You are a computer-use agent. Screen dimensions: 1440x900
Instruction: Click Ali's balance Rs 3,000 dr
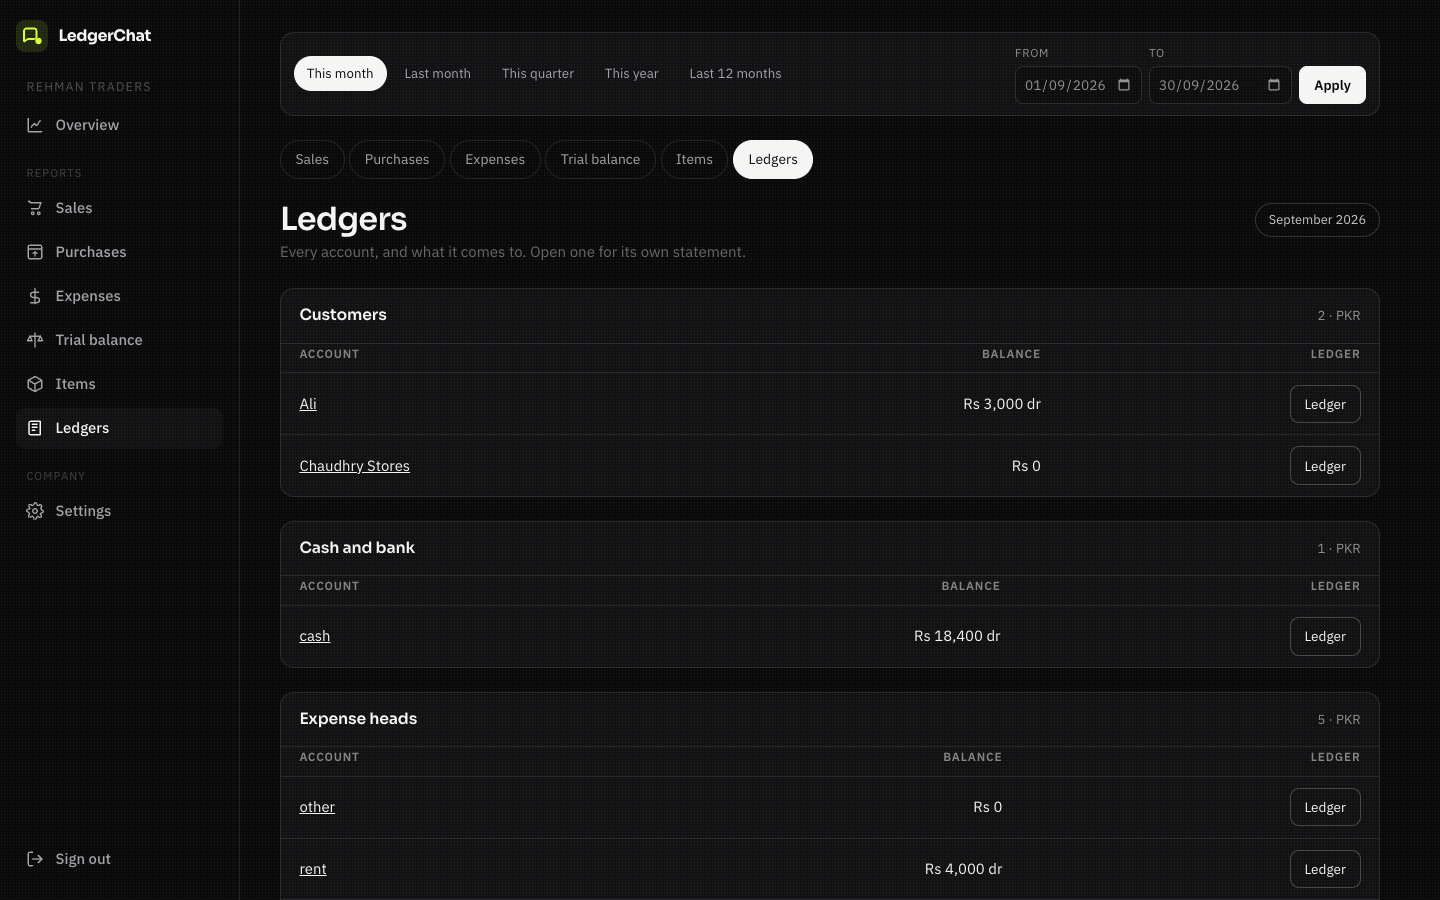[1001, 404]
